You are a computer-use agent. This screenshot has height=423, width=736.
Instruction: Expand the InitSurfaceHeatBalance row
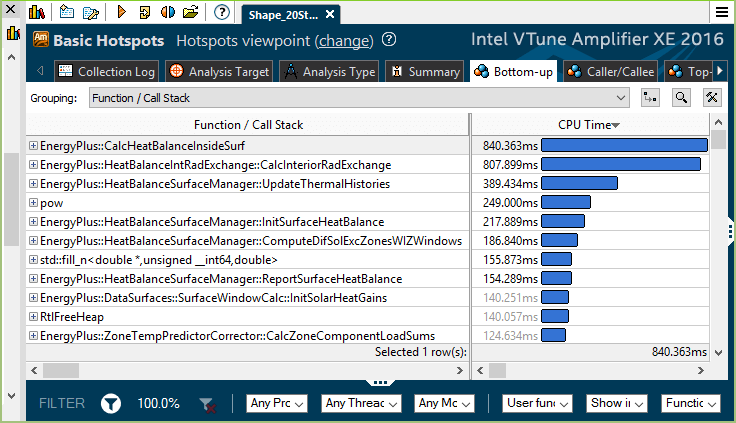[33, 222]
